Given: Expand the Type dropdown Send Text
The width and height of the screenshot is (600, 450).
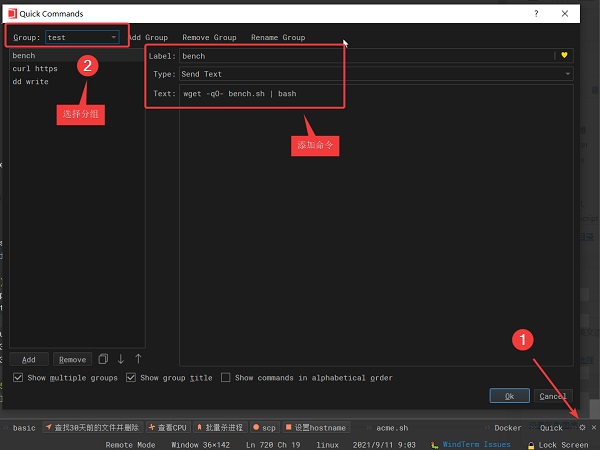Looking at the screenshot, I should (375, 74).
